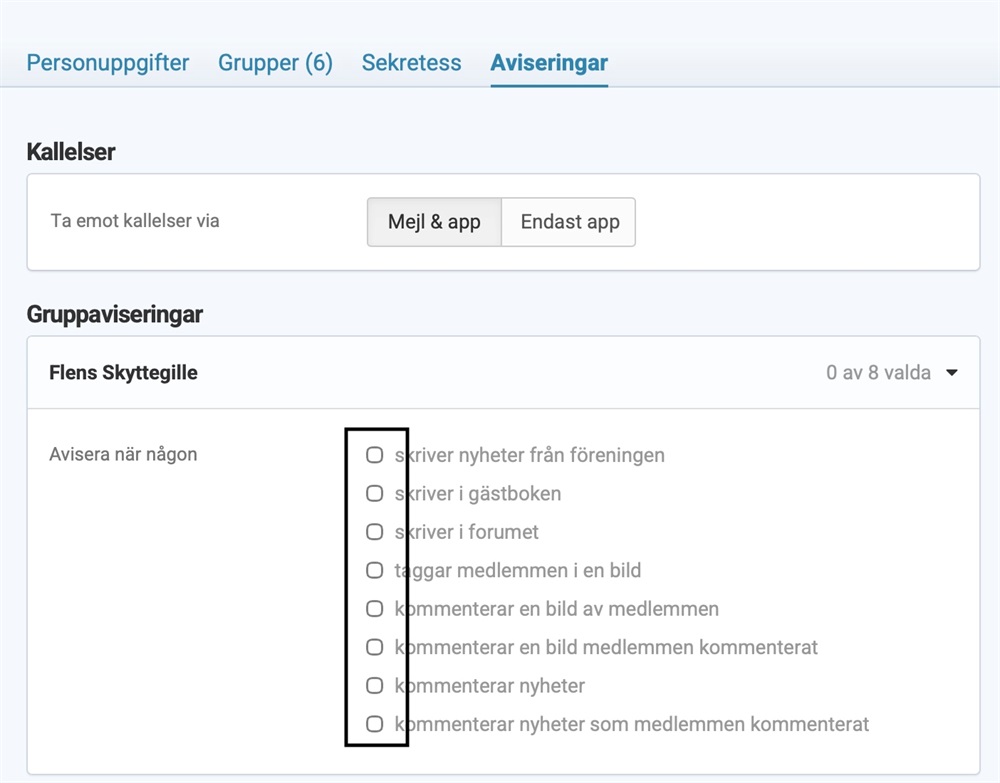Check the skriver i forumet option
Image resolution: width=1000 pixels, height=783 pixels.
tap(374, 532)
